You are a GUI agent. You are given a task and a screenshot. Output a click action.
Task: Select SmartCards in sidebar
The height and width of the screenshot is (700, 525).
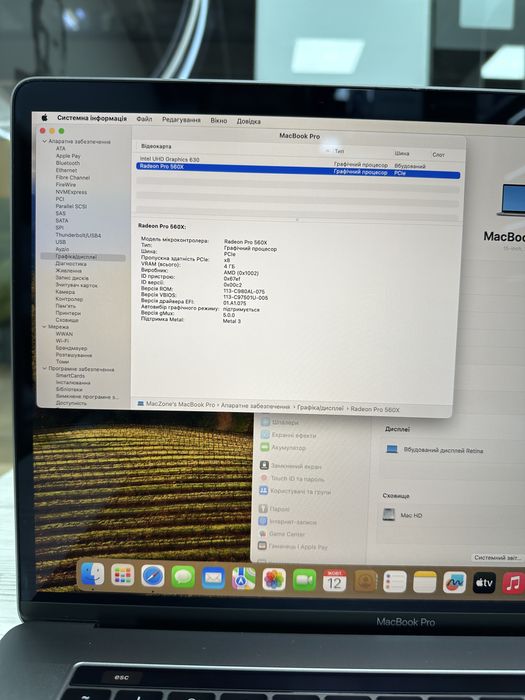70,375
